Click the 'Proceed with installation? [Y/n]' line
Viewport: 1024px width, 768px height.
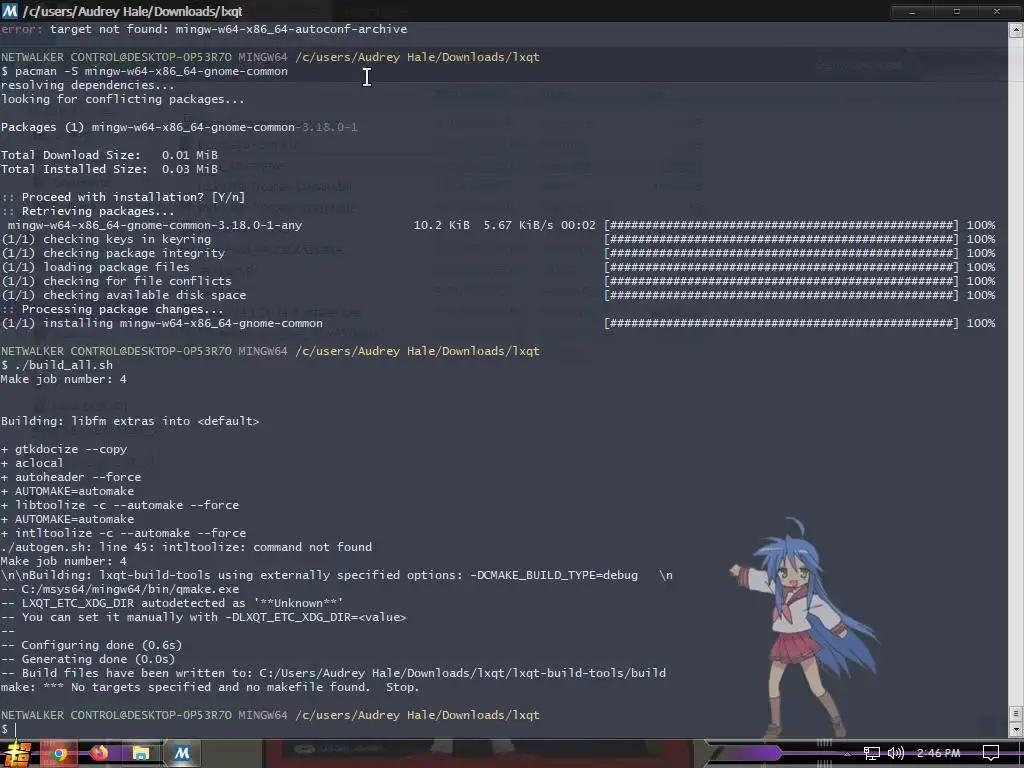coord(123,197)
